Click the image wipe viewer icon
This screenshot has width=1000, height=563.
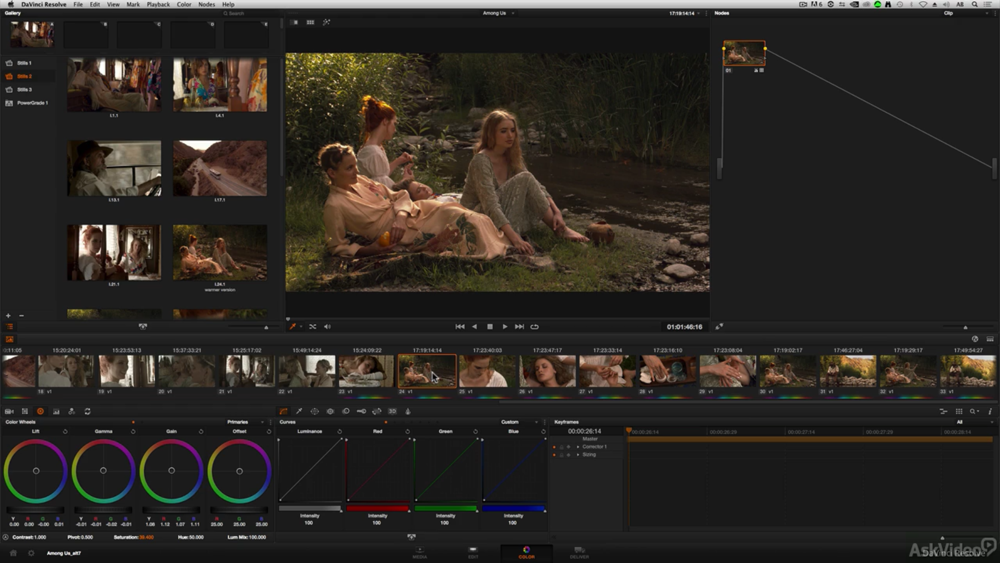[295, 22]
